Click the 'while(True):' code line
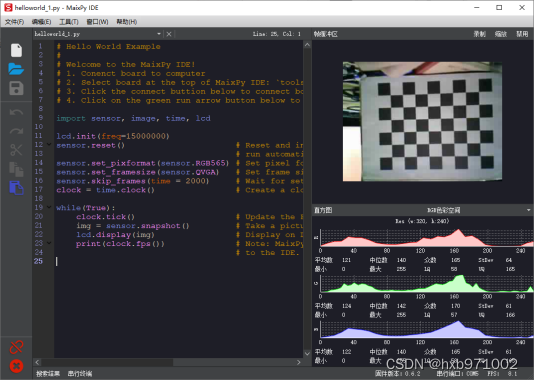Screen dimensions: 534x380 [x=85, y=208]
